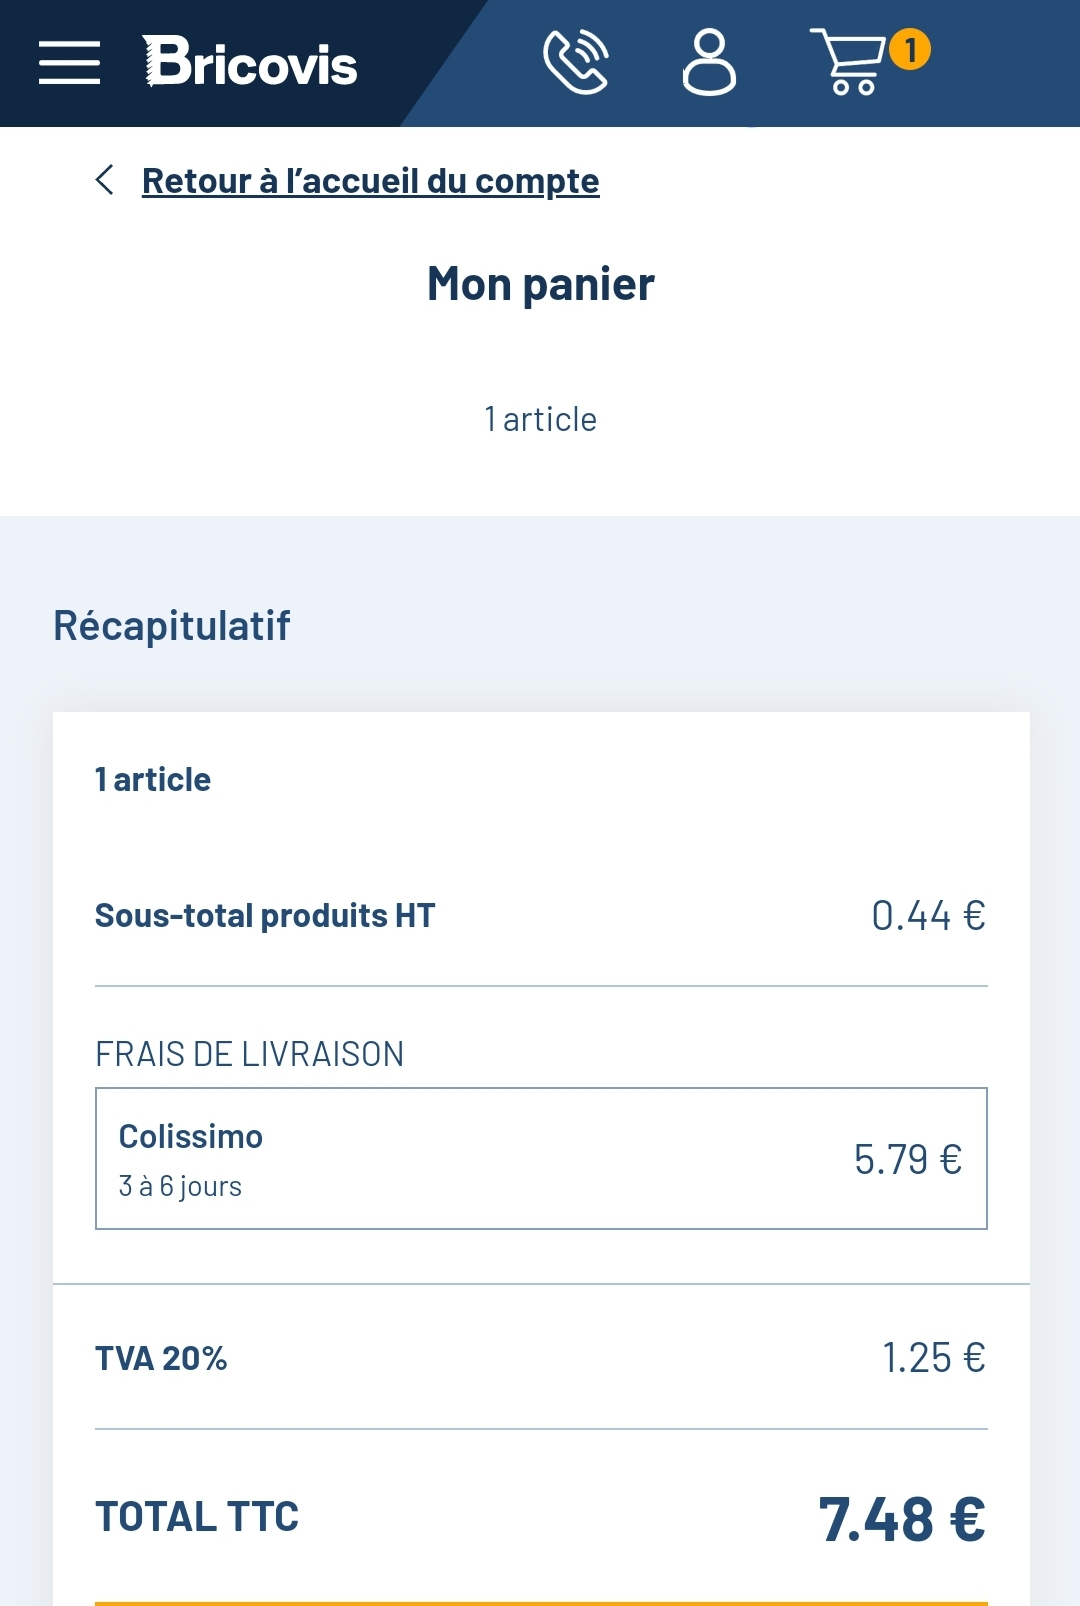Click the 0.44 € subtotal amount

pos(928,915)
